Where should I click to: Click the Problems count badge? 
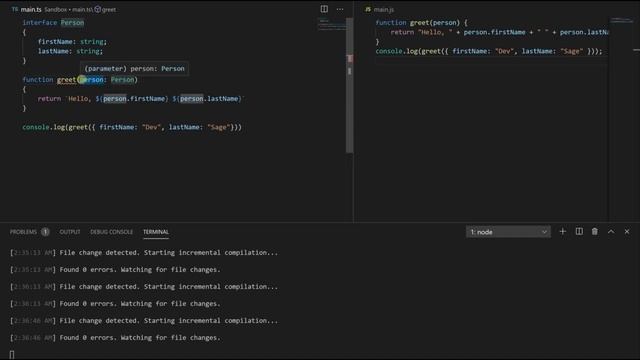pyautogui.click(x=45, y=232)
